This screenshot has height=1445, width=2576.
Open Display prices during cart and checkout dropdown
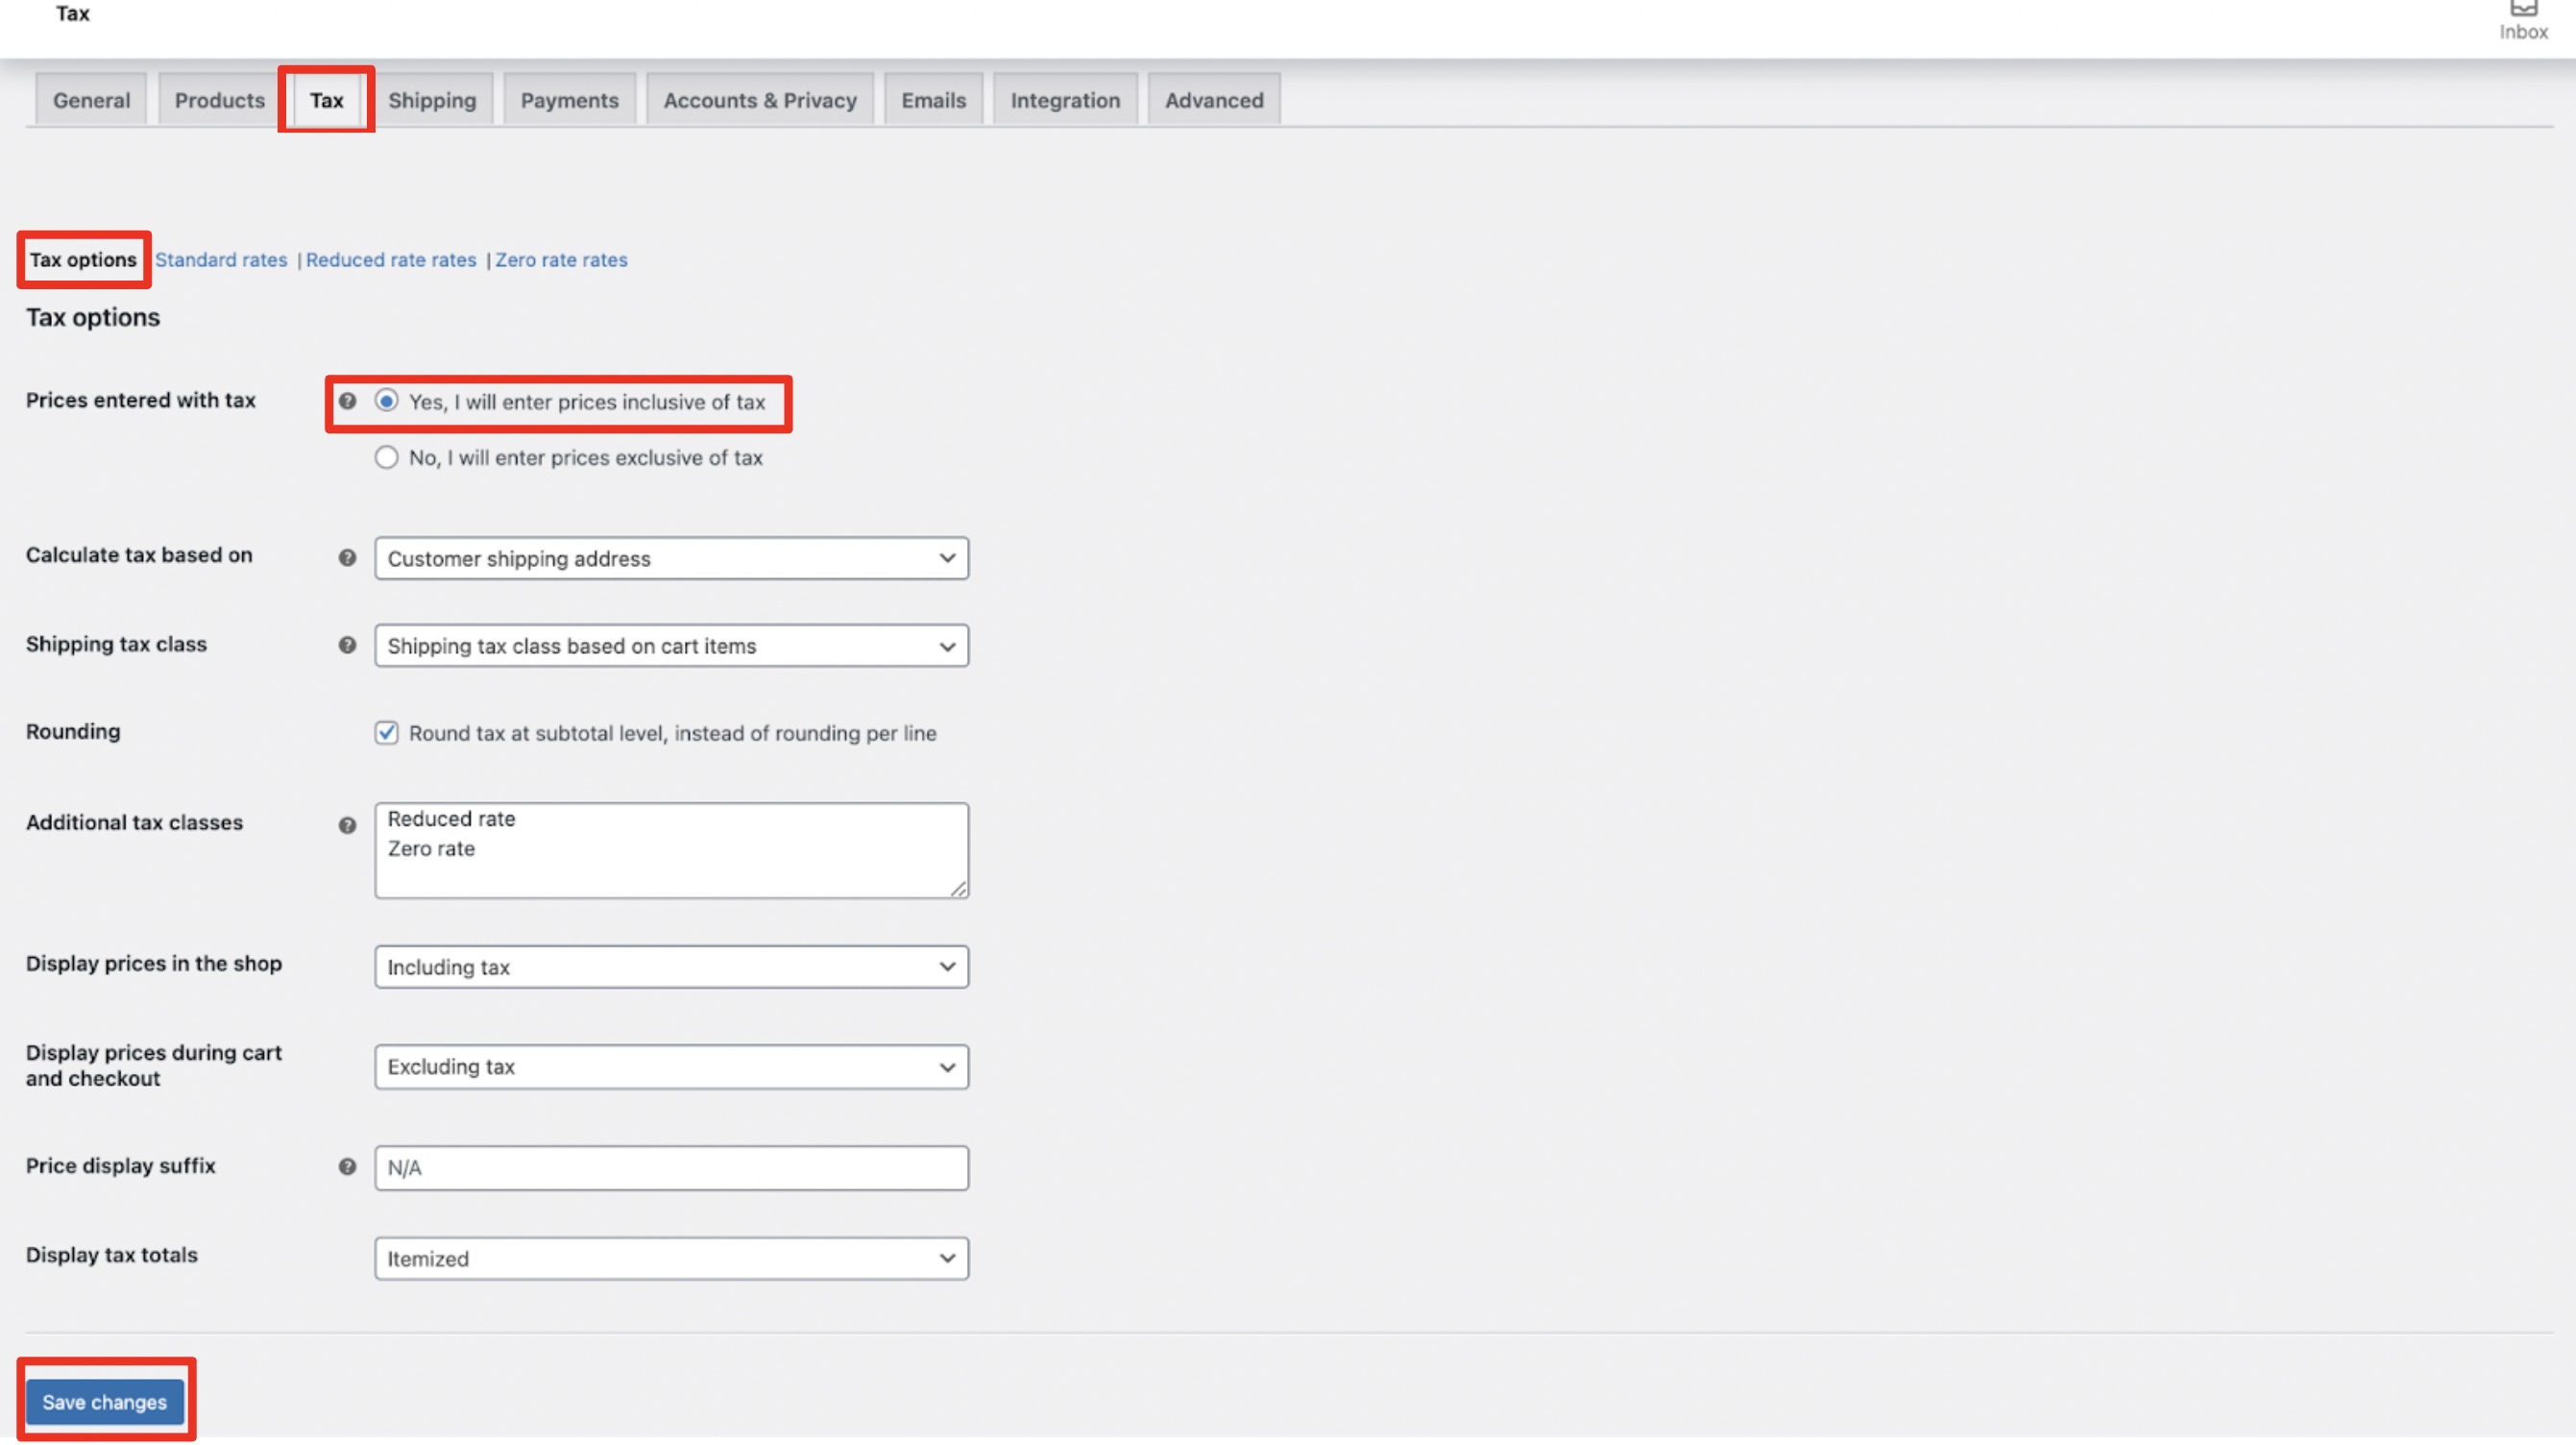click(671, 1067)
